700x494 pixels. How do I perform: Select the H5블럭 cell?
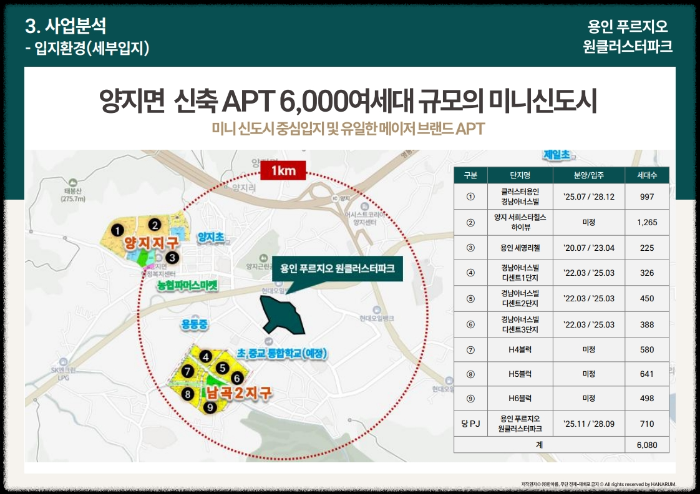(520, 374)
